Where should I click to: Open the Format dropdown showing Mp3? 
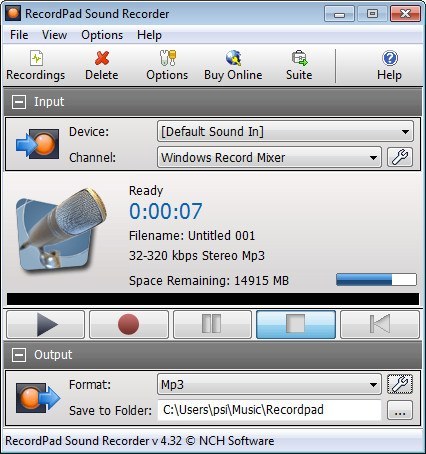[269, 385]
